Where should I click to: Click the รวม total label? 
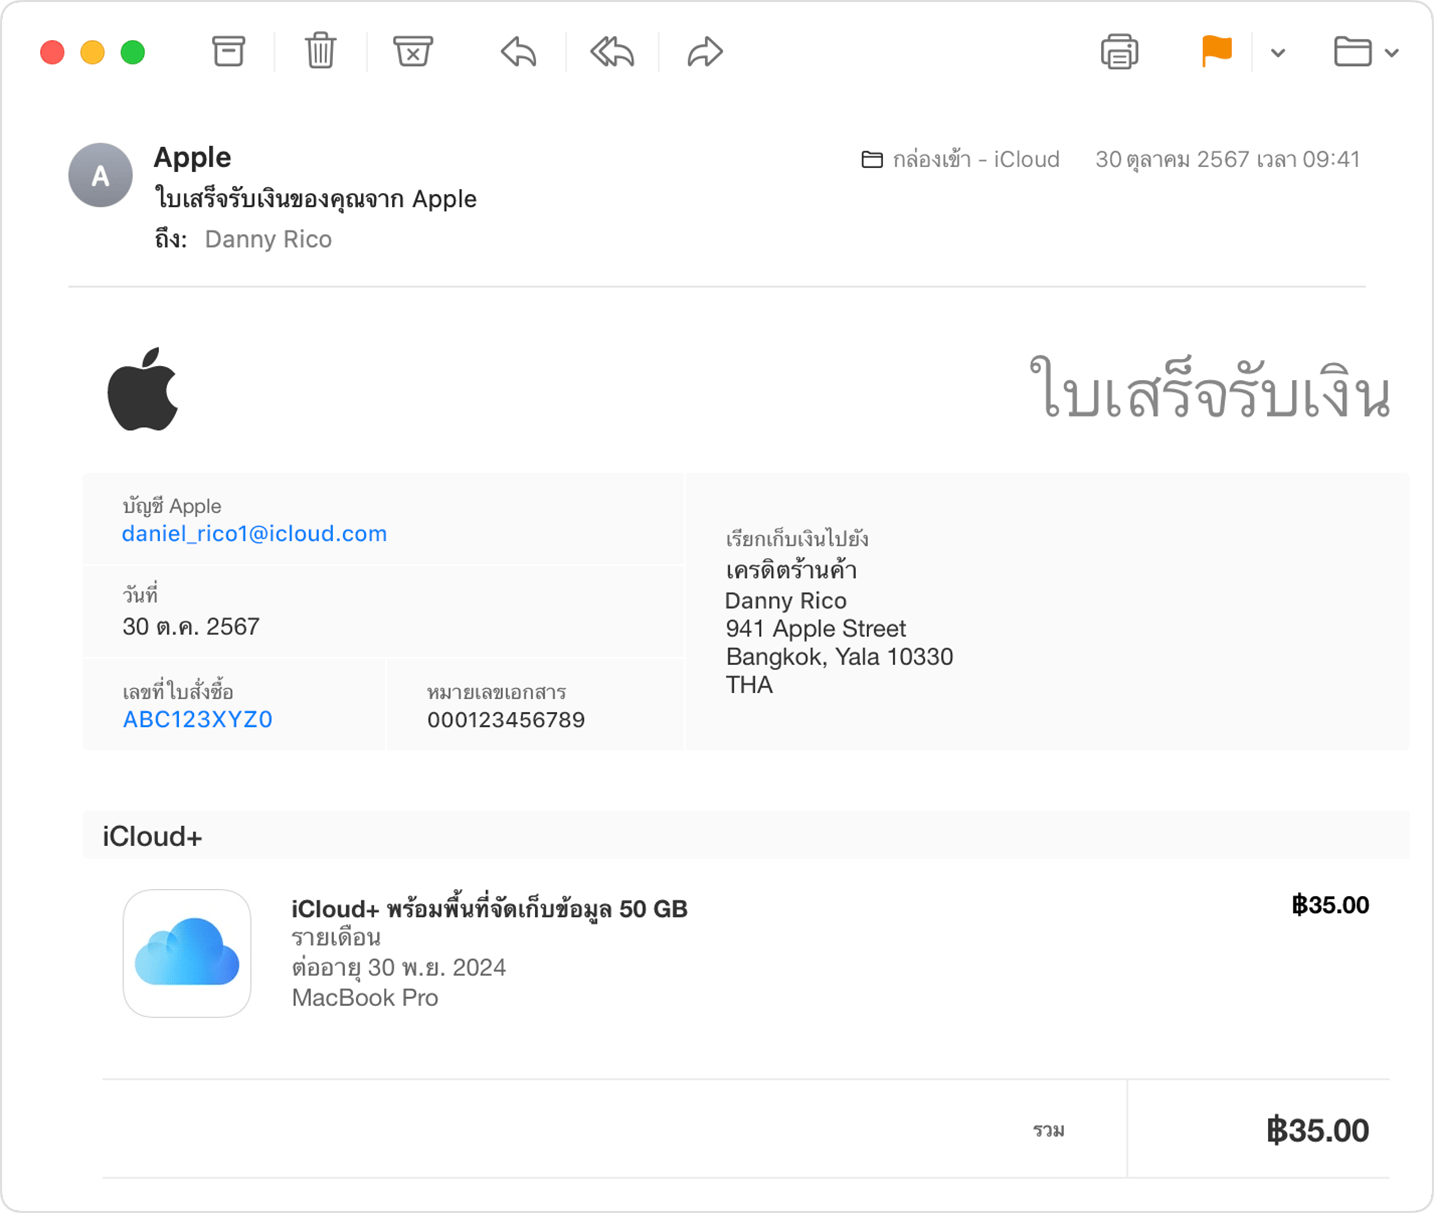(1049, 1131)
